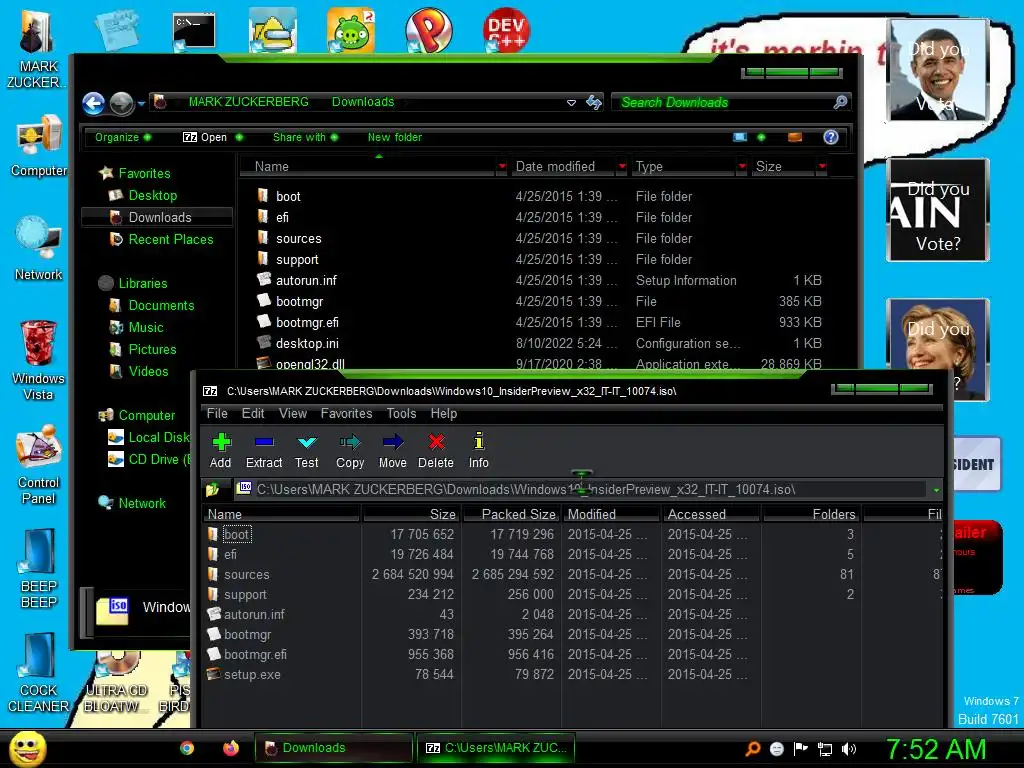Click the Add button in 7-Zip toolbar
Viewport: 1024px width, 768px height.
pos(221,451)
